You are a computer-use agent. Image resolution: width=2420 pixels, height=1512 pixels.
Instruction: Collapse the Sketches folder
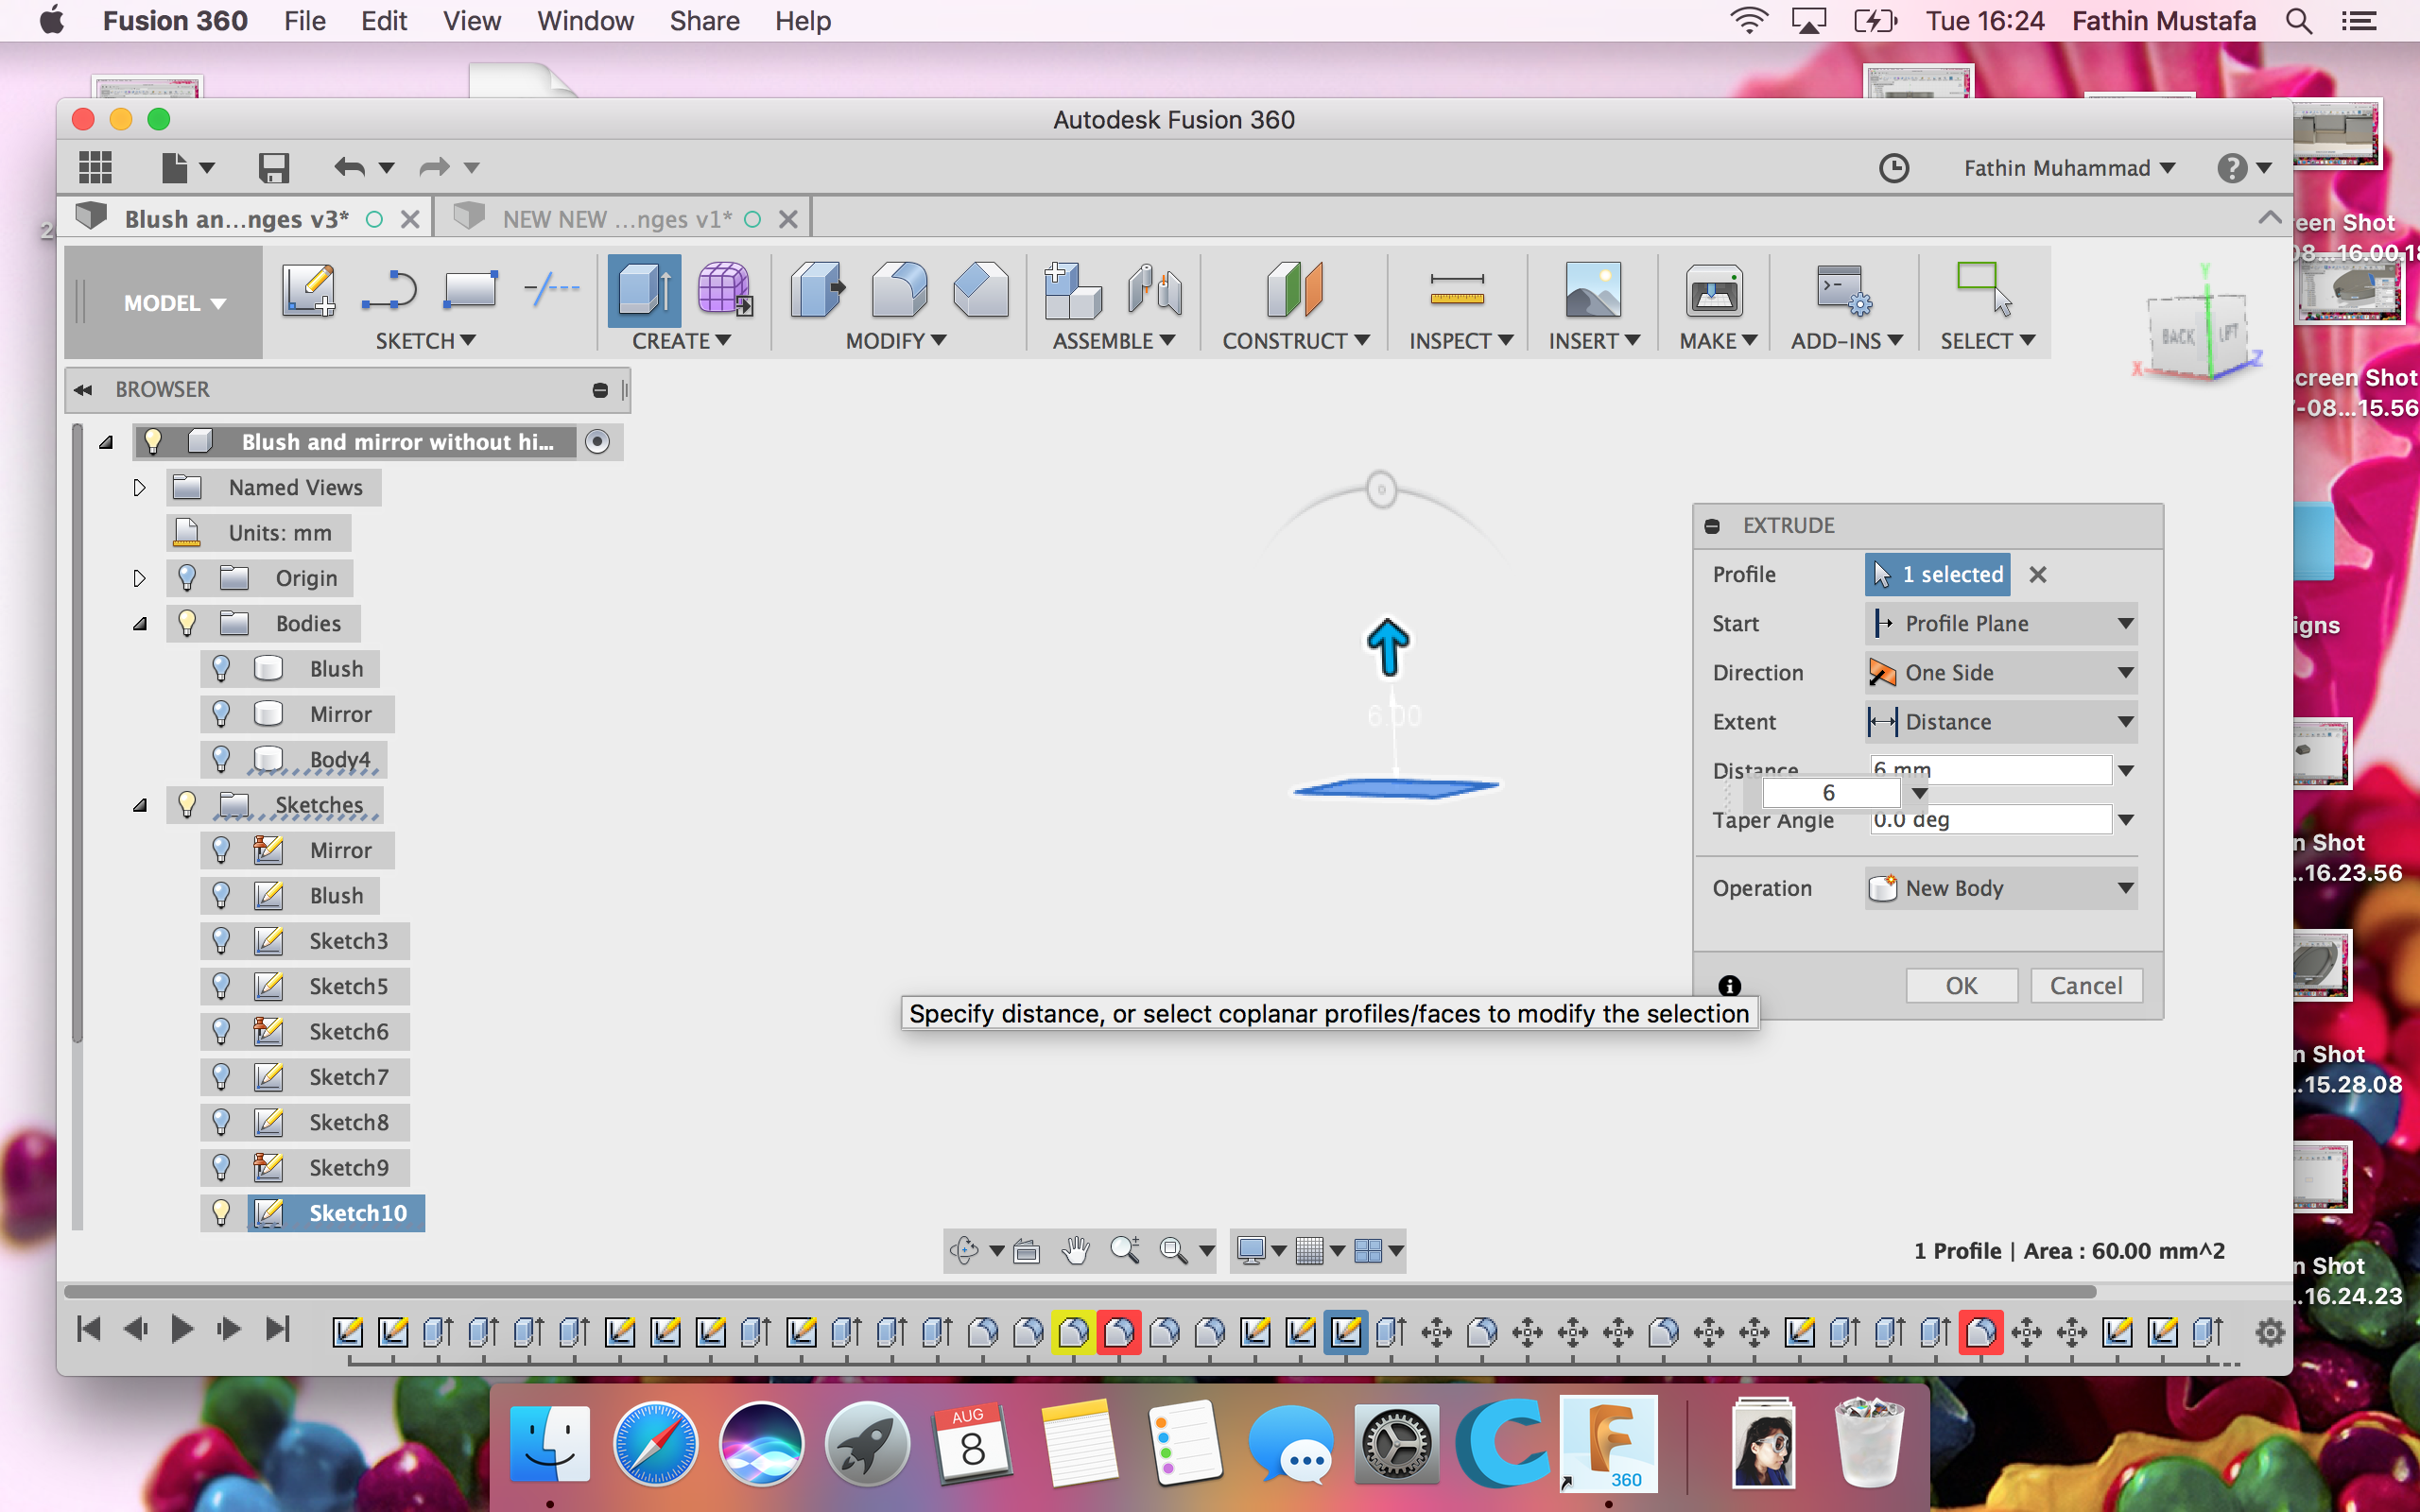(x=139, y=805)
